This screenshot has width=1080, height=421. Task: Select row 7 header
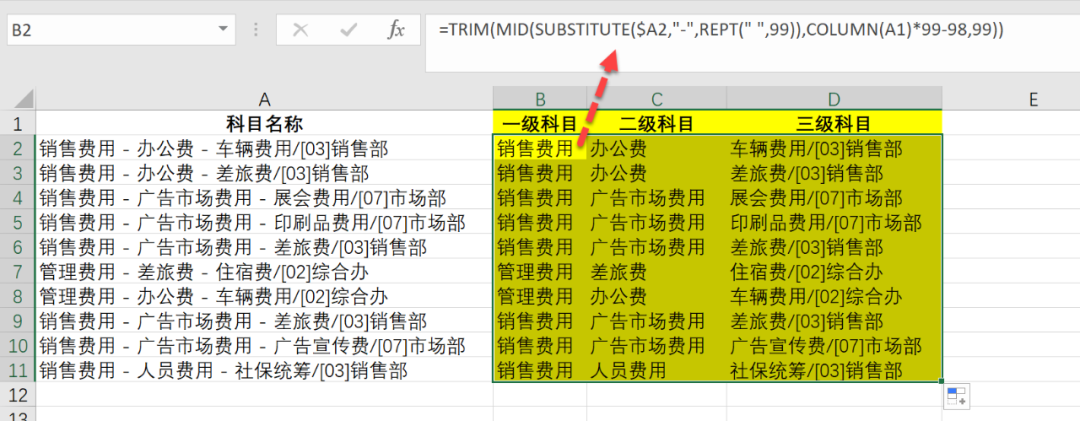18,272
